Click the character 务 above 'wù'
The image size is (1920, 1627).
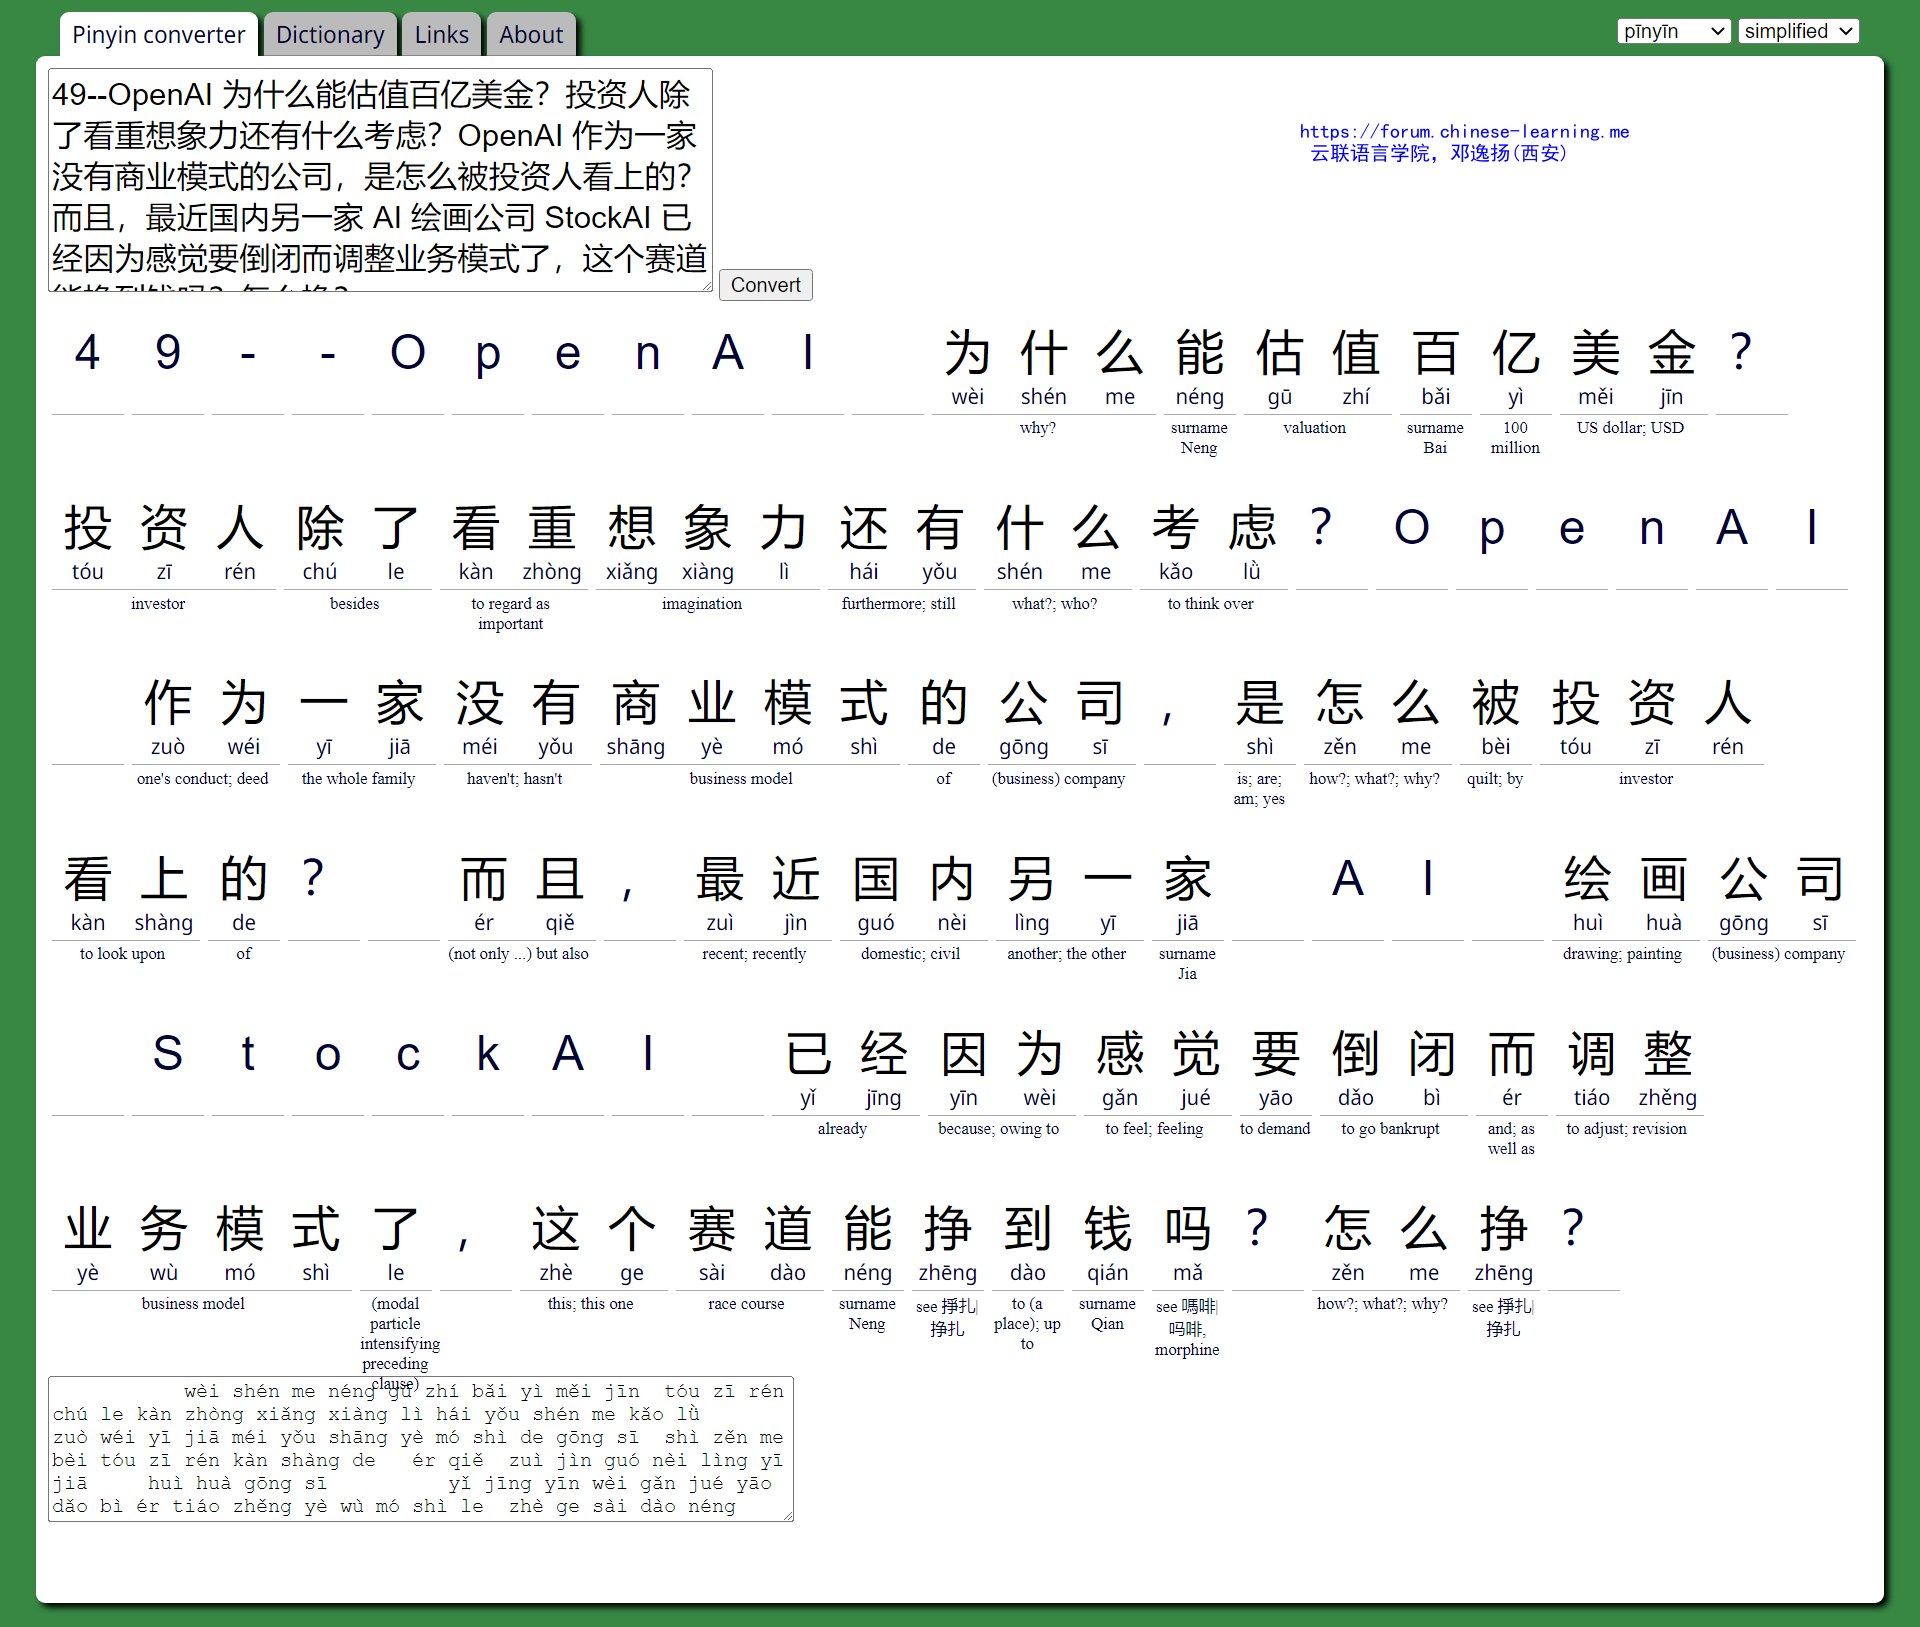(x=164, y=1229)
